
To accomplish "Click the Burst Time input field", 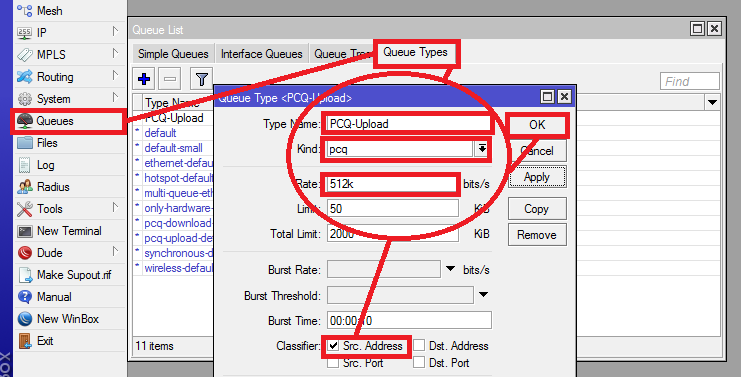I will click(x=409, y=320).
